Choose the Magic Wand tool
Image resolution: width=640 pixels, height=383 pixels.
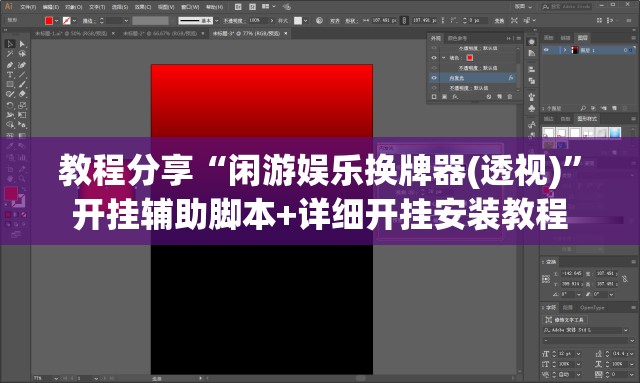(x=10, y=54)
